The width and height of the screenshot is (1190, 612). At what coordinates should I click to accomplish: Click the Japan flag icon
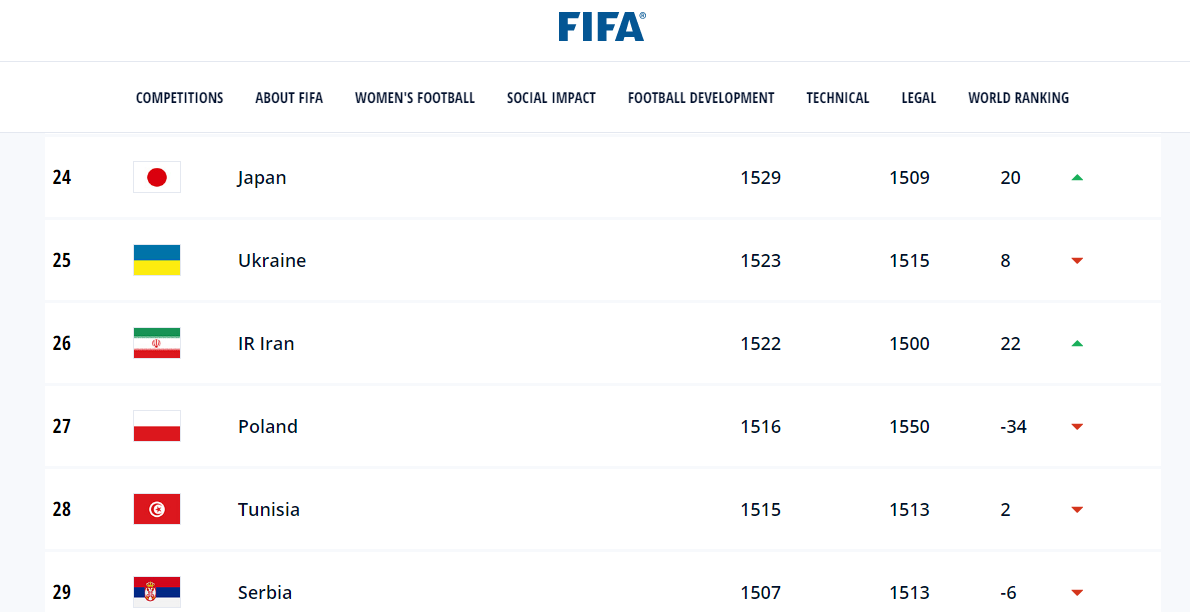(157, 178)
